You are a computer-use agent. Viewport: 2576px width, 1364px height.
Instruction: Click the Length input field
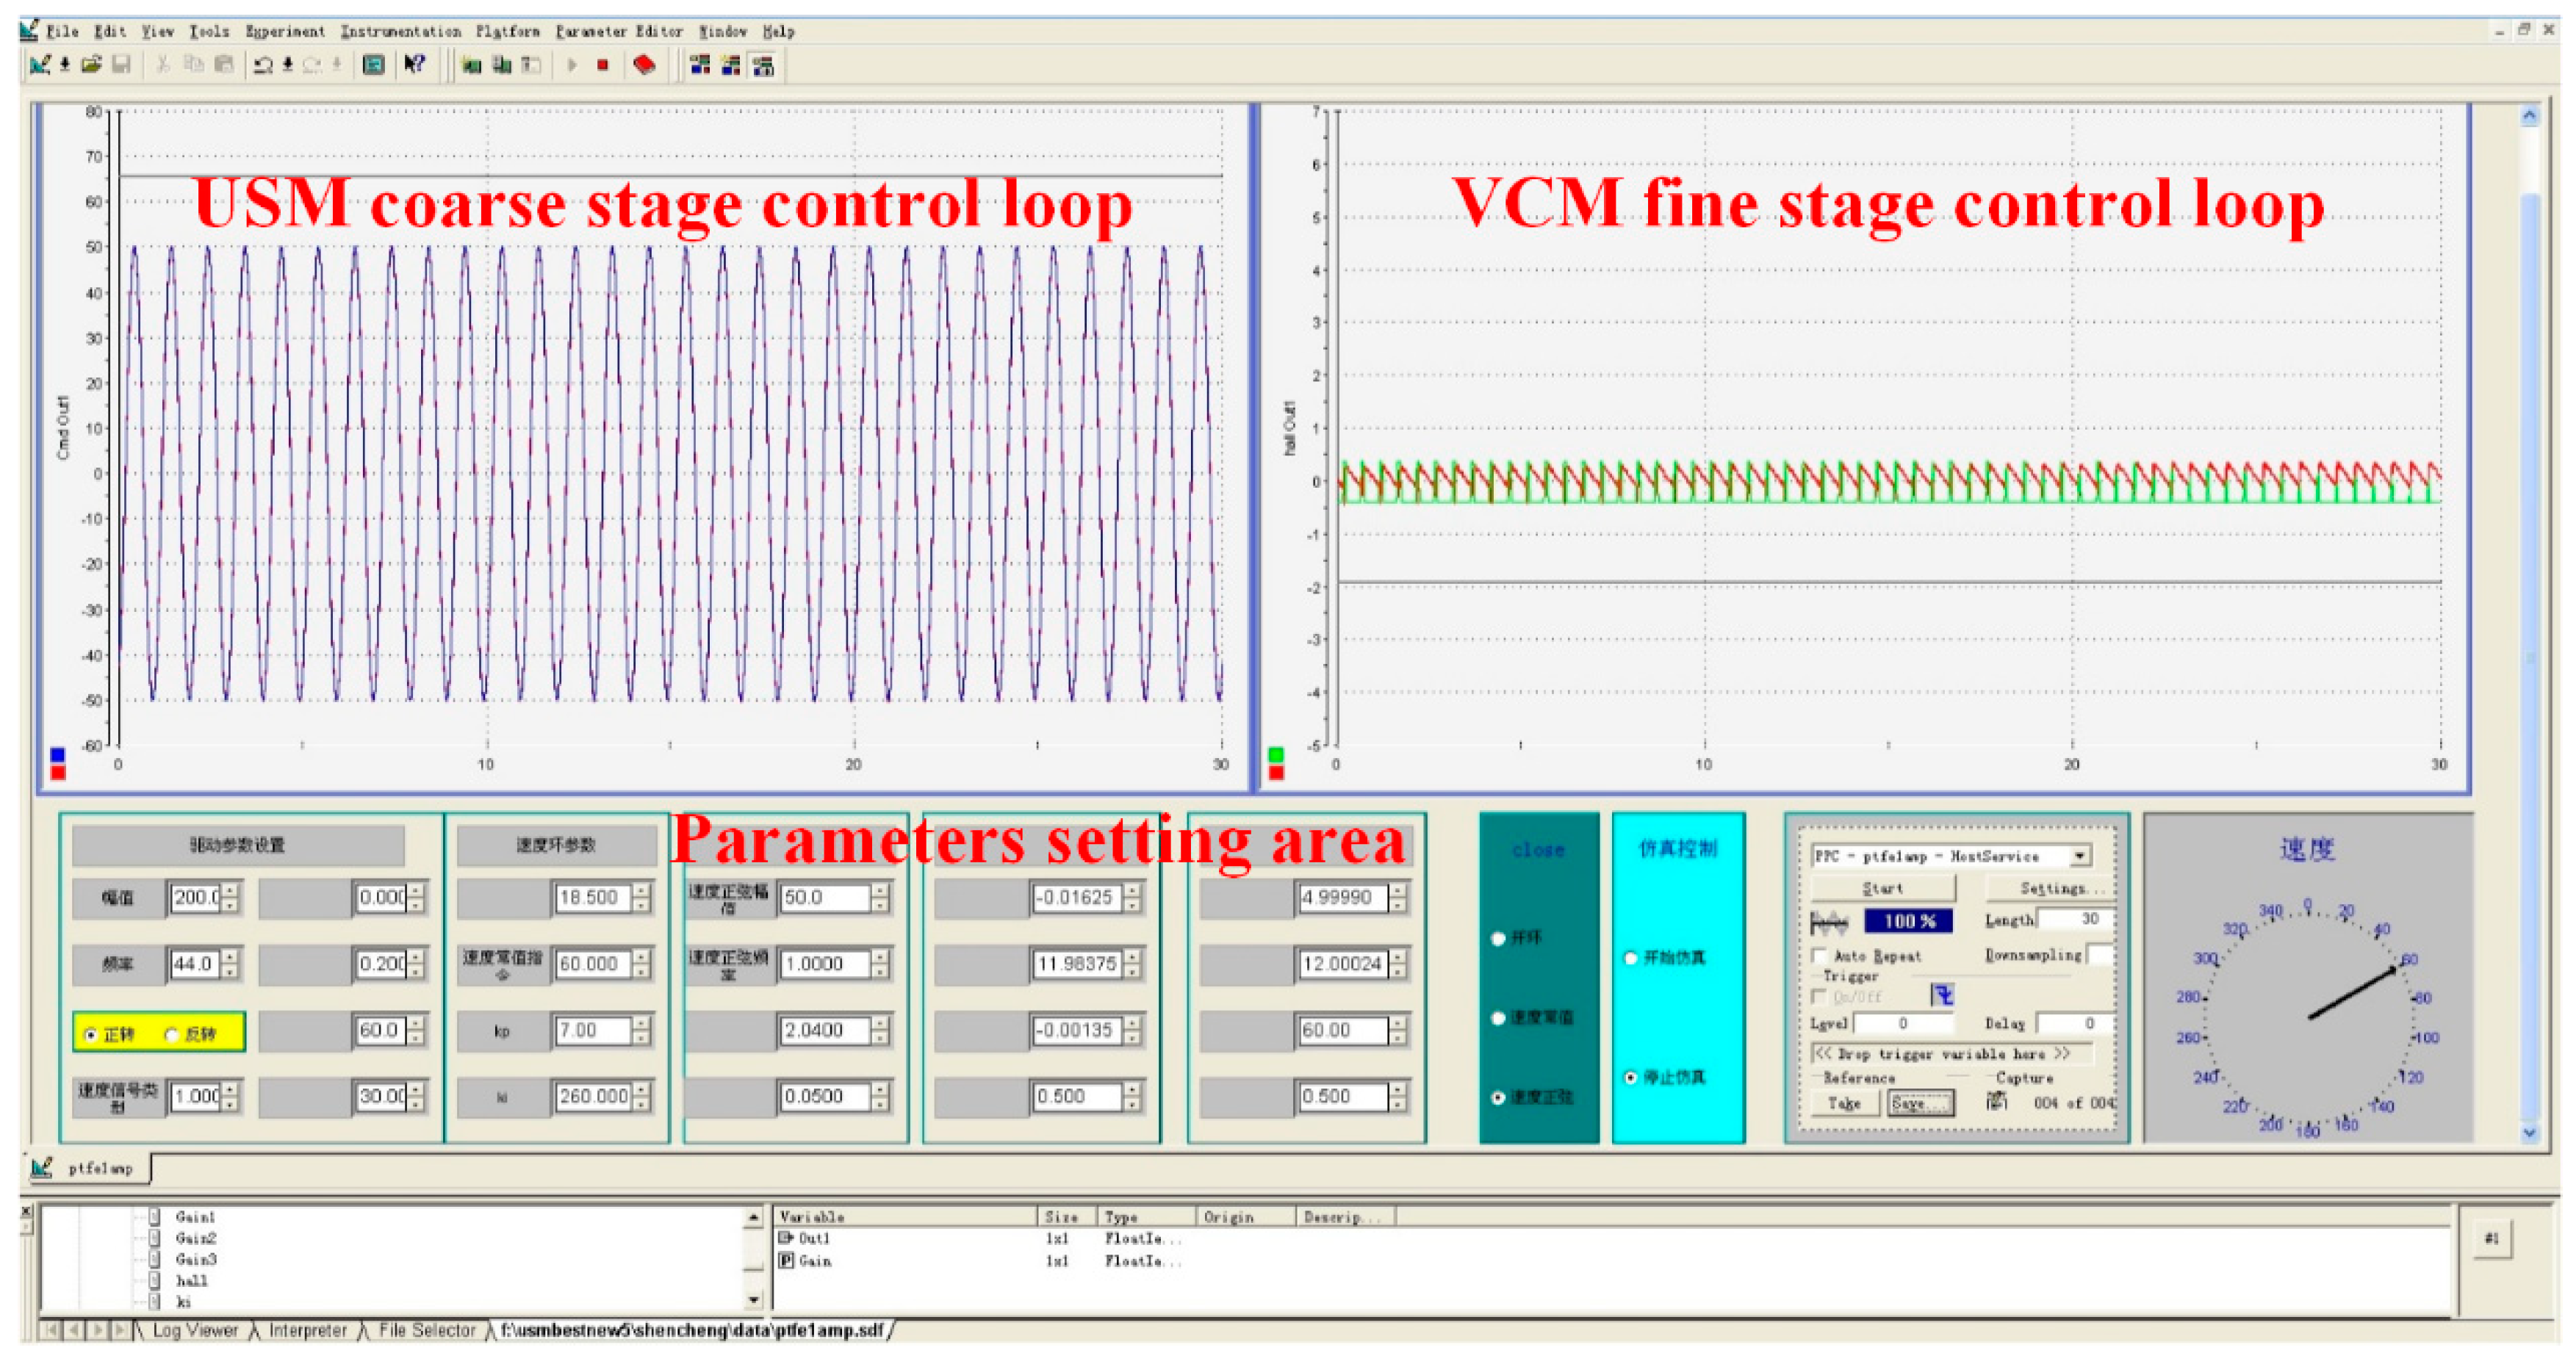coord(2075,919)
